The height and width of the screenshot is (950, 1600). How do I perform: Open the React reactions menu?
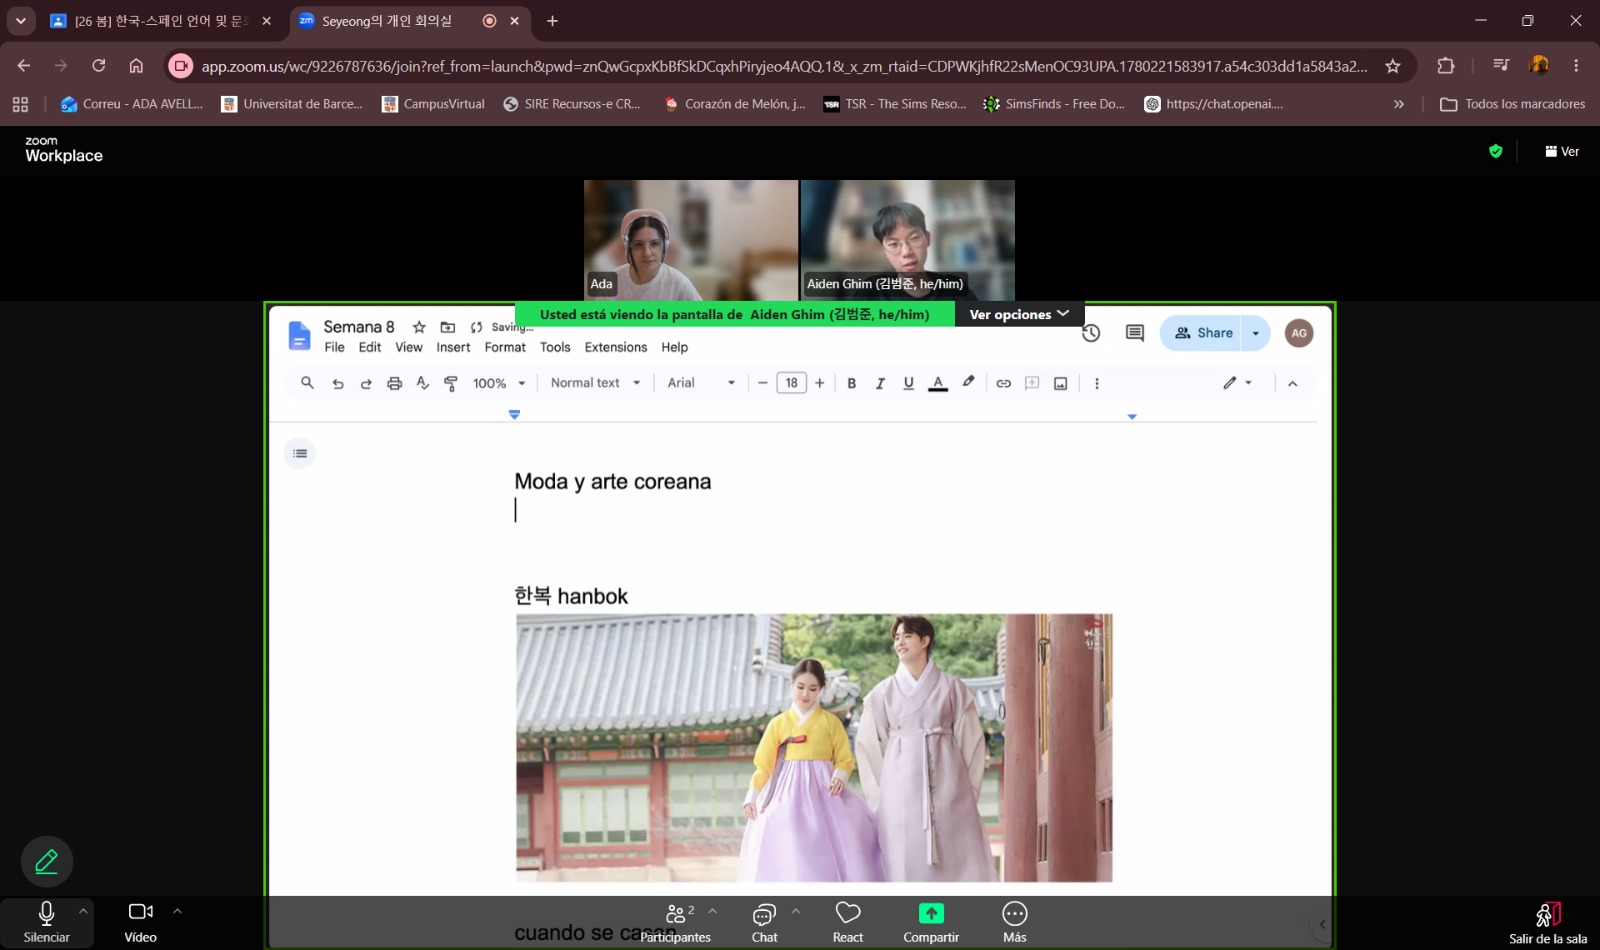848,922
